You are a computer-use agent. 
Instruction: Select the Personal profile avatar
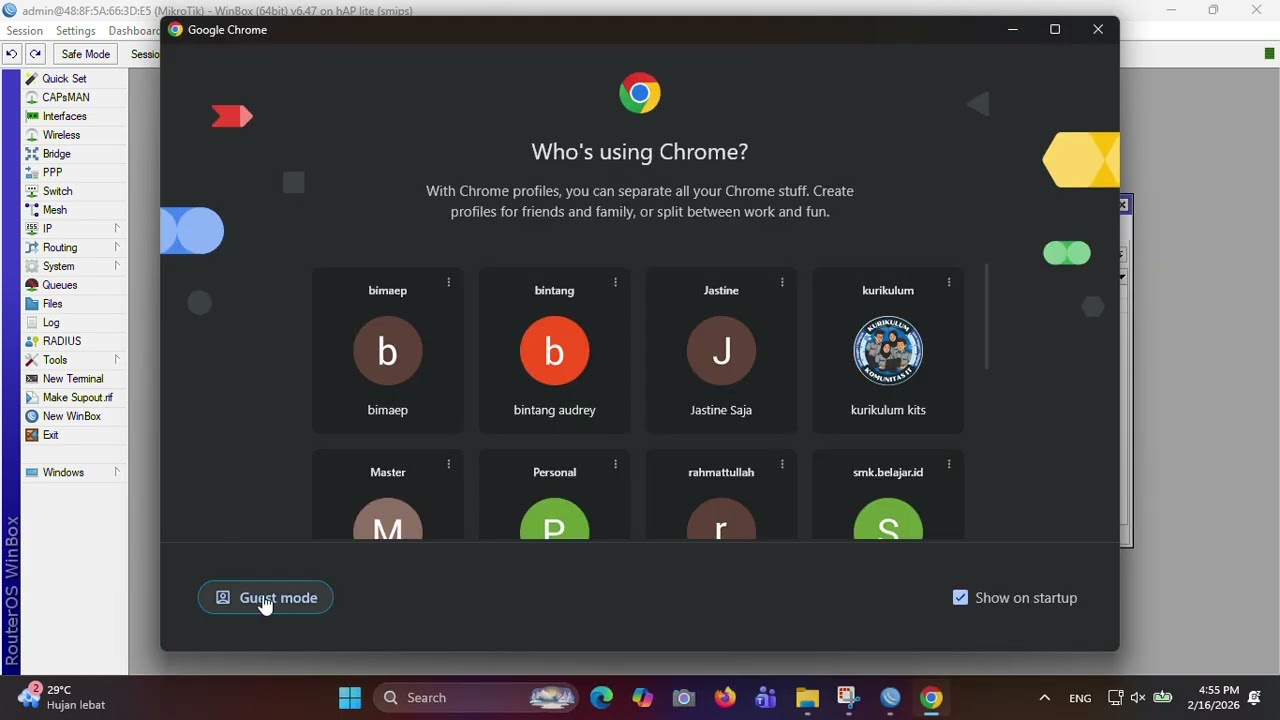click(554, 520)
